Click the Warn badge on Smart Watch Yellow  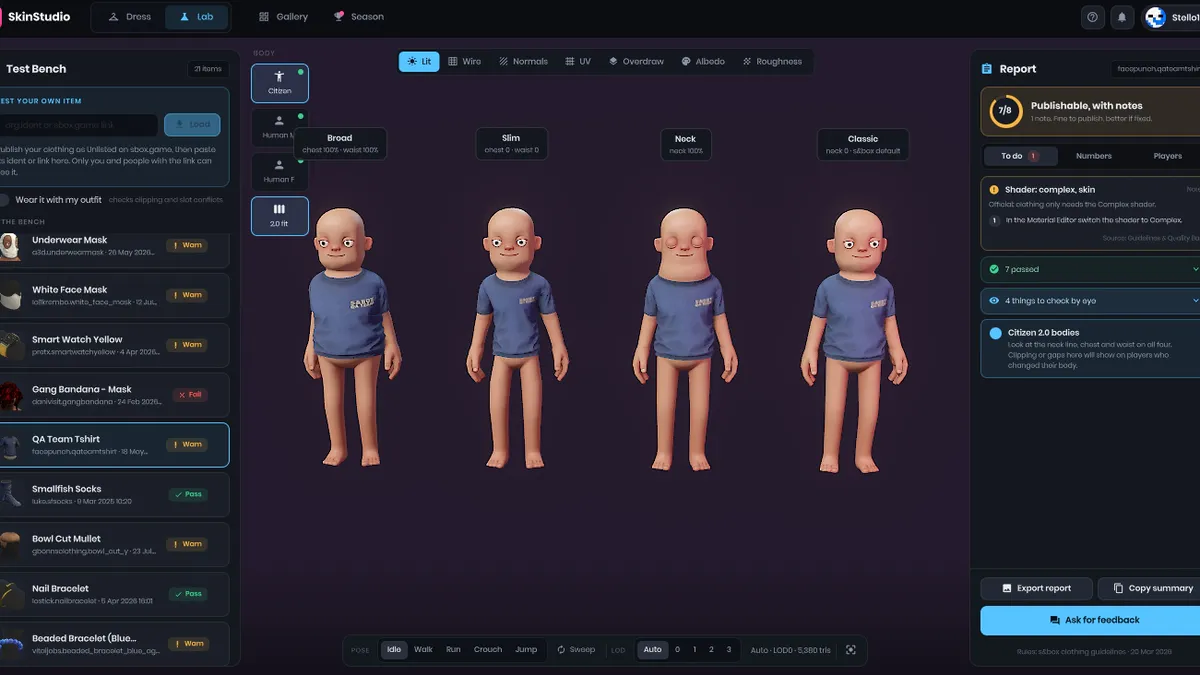[188, 345]
